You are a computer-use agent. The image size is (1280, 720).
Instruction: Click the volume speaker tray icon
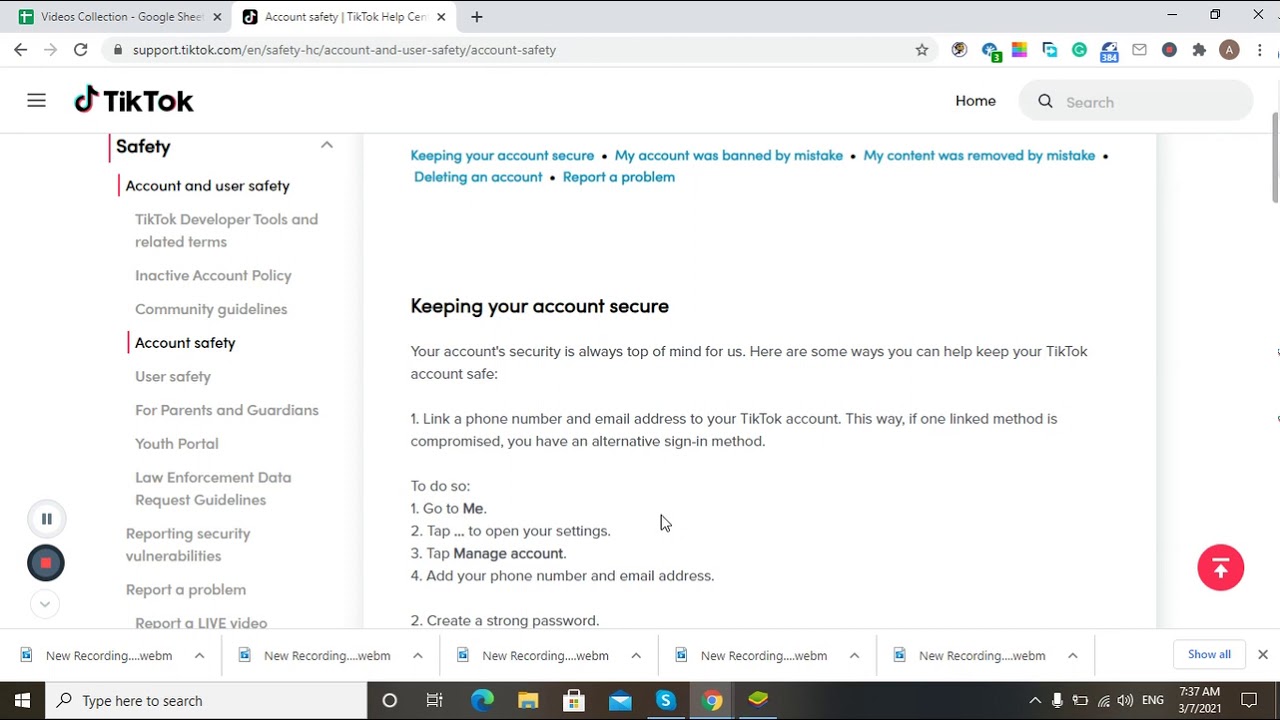pos(1125,701)
